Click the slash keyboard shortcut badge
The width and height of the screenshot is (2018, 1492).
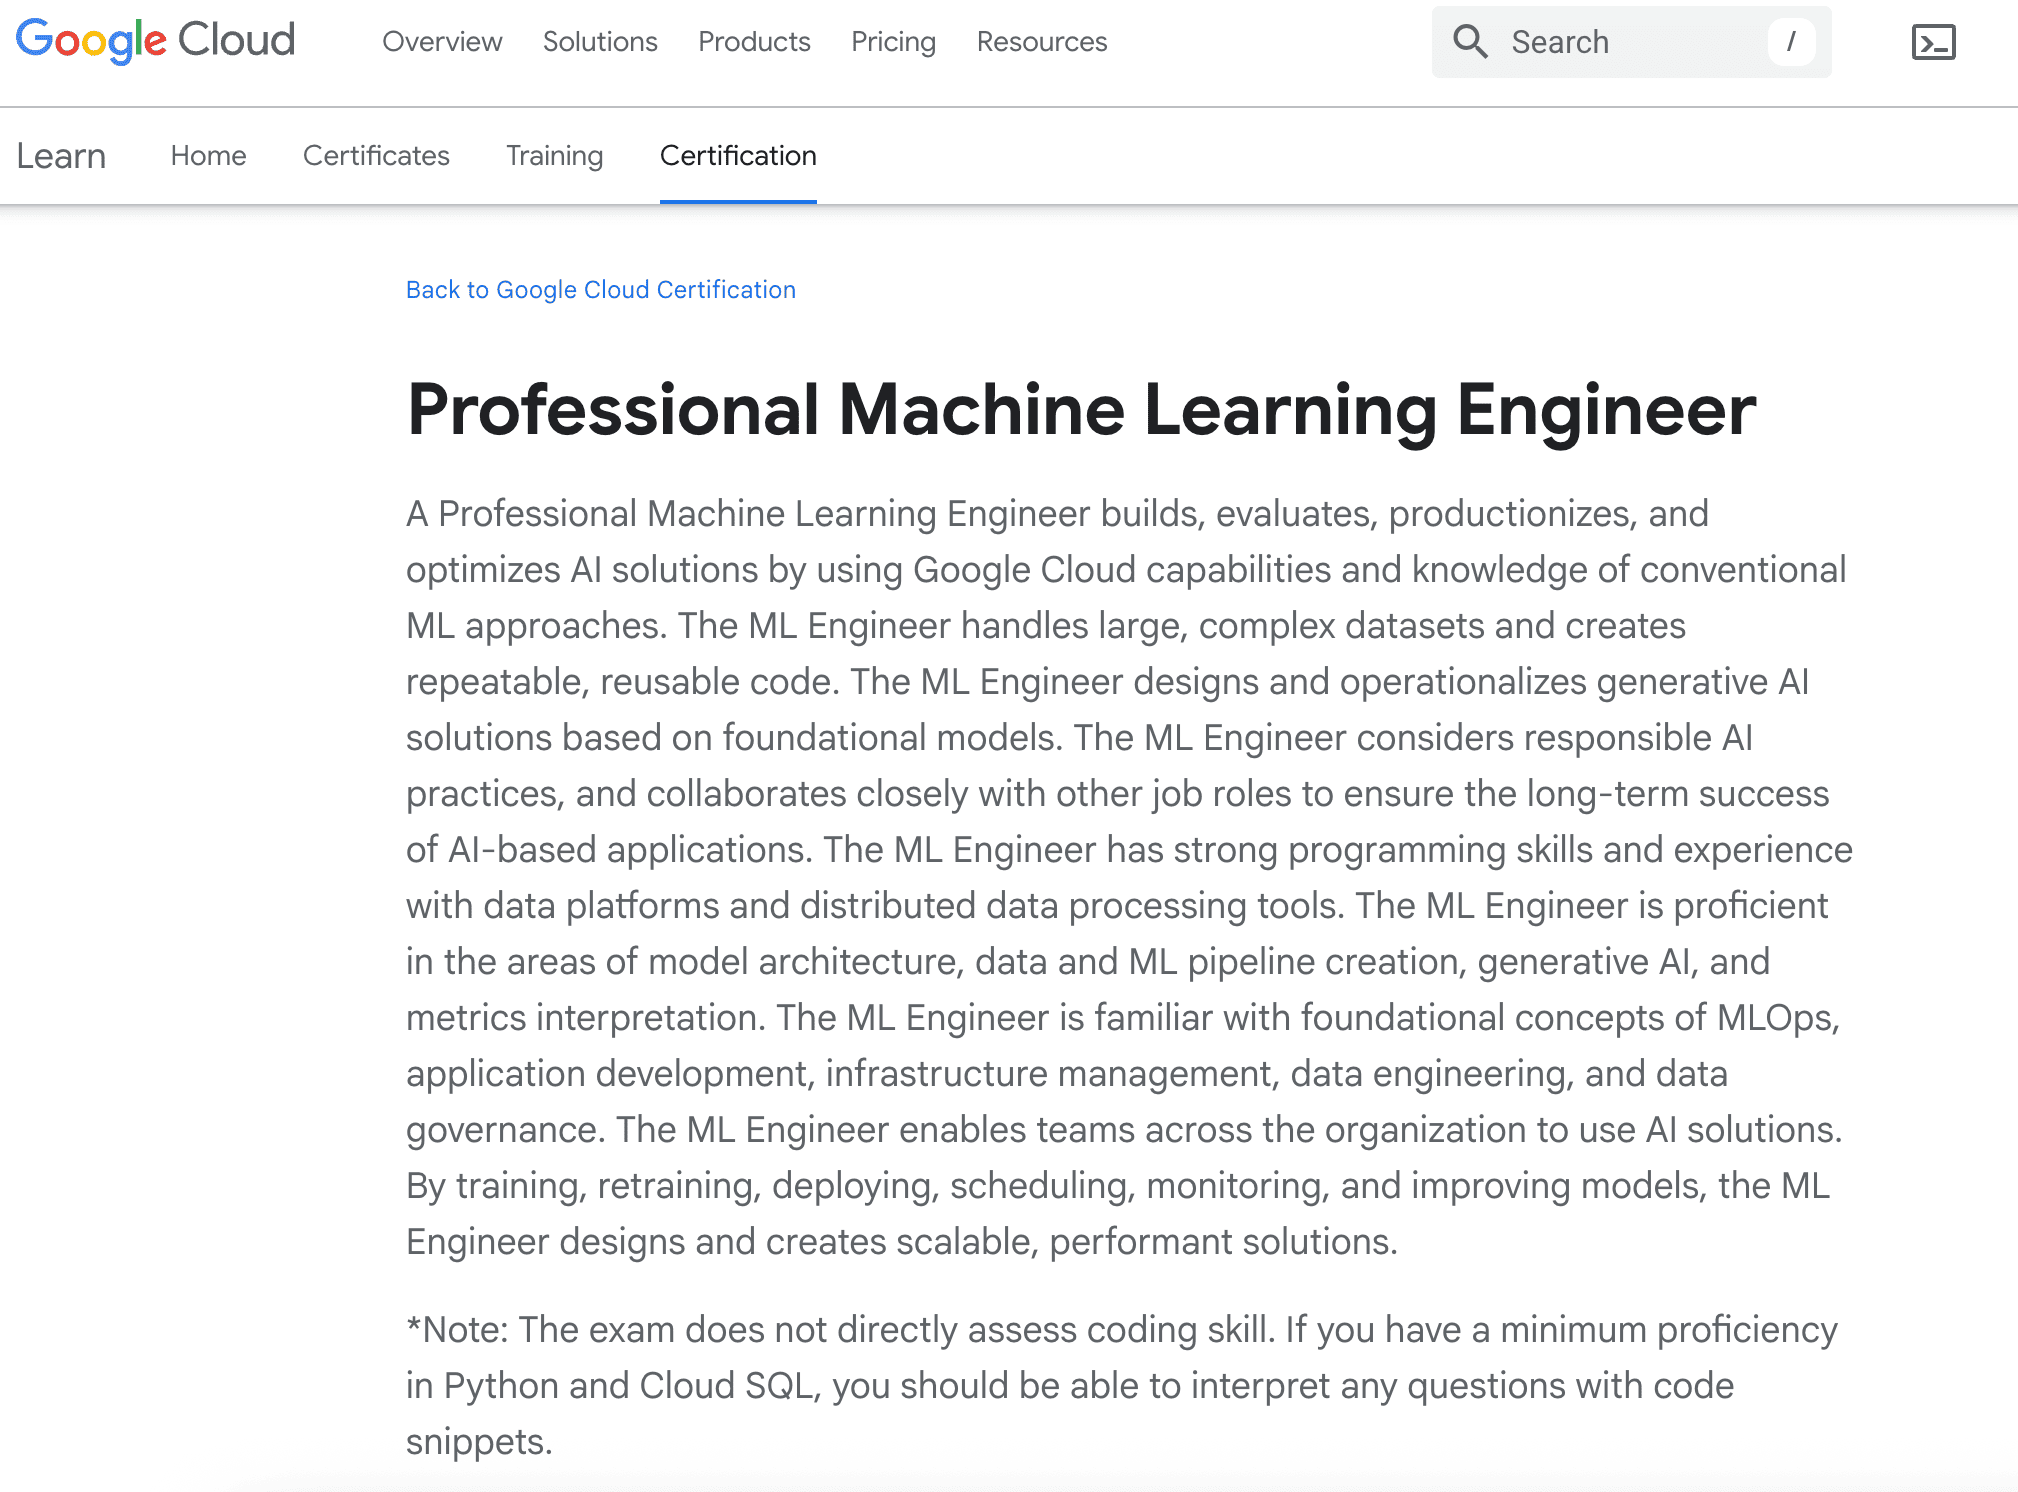click(1791, 42)
